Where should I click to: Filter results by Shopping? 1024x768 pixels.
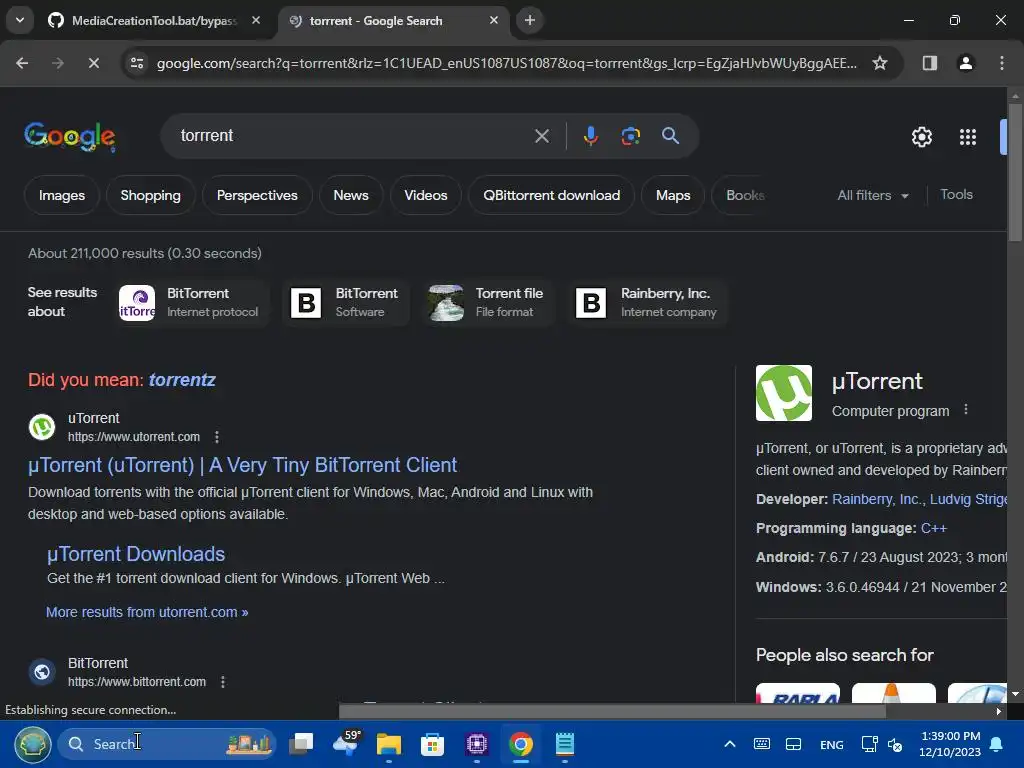pyautogui.click(x=150, y=195)
